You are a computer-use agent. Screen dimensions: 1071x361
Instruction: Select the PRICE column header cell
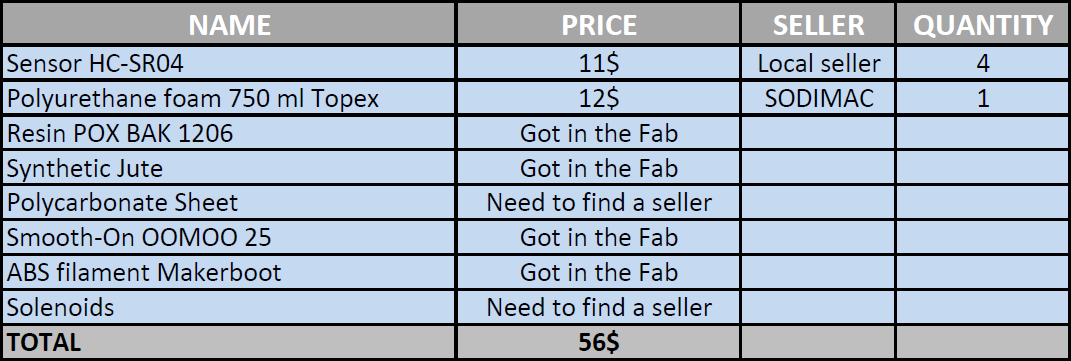tap(599, 25)
